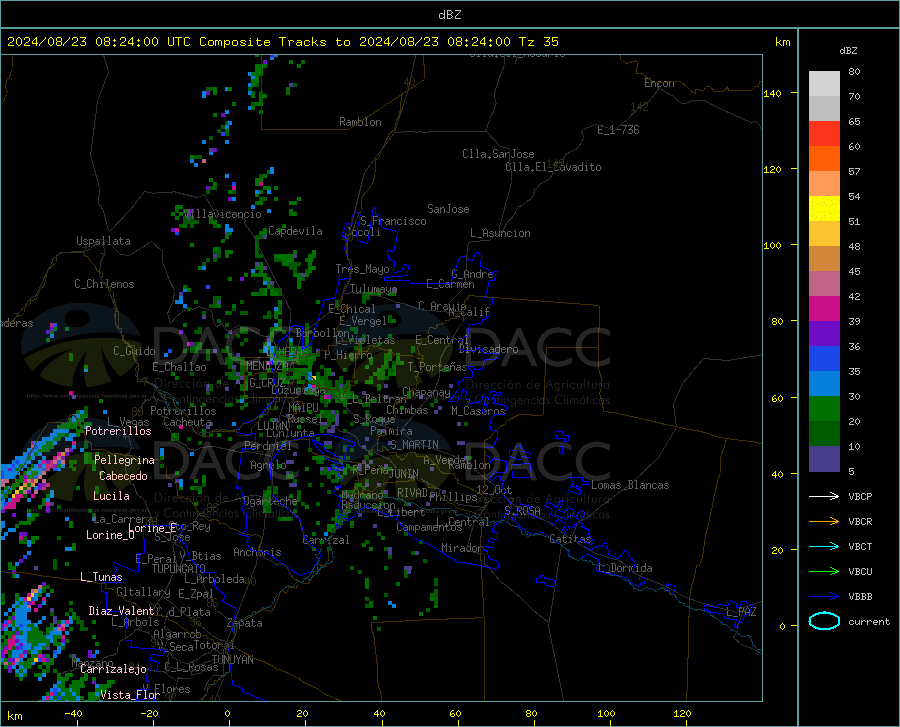The height and width of the screenshot is (727, 900).
Task: Click the Vista_Flor label
Action: (130, 695)
